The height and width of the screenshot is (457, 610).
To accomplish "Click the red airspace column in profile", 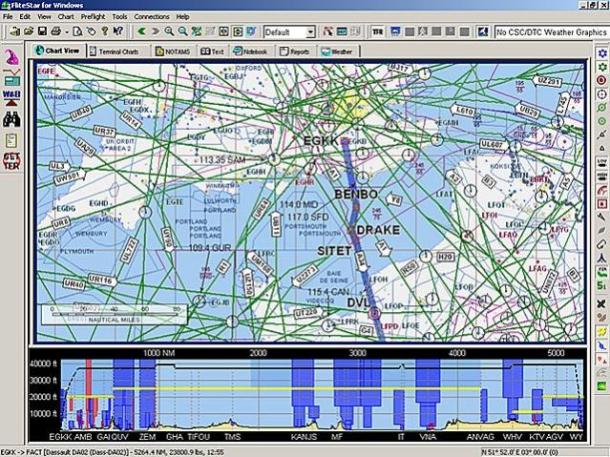I will pyautogui.click(x=89, y=393).
